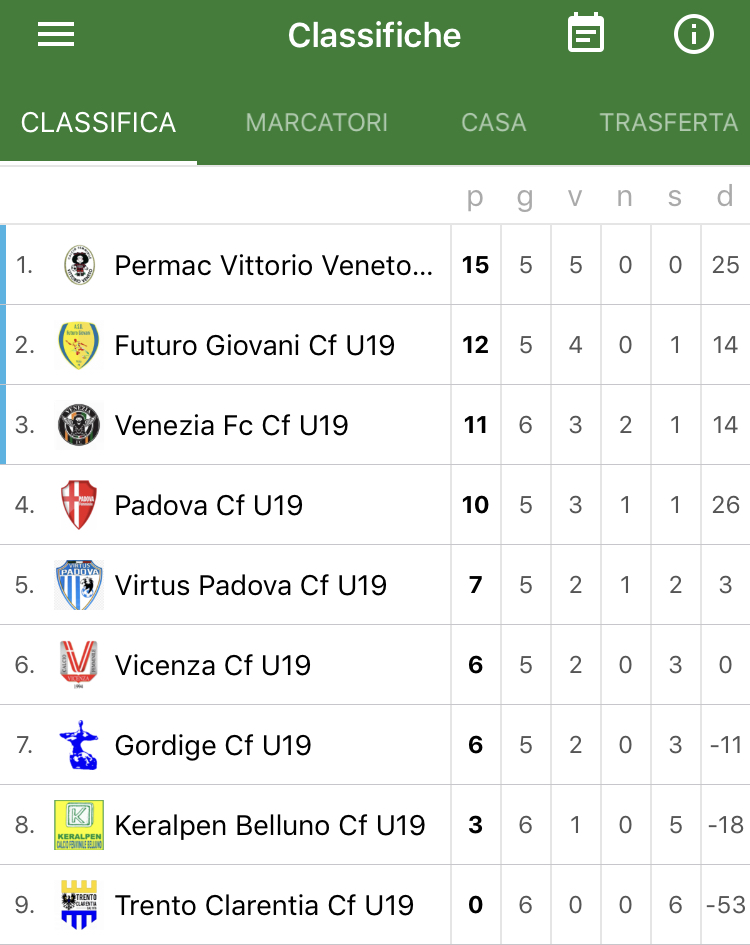The height and width of the screenshot is (945, 750).
Task: Switch to the MARCATORI tab
Action: tap(317, 122)
